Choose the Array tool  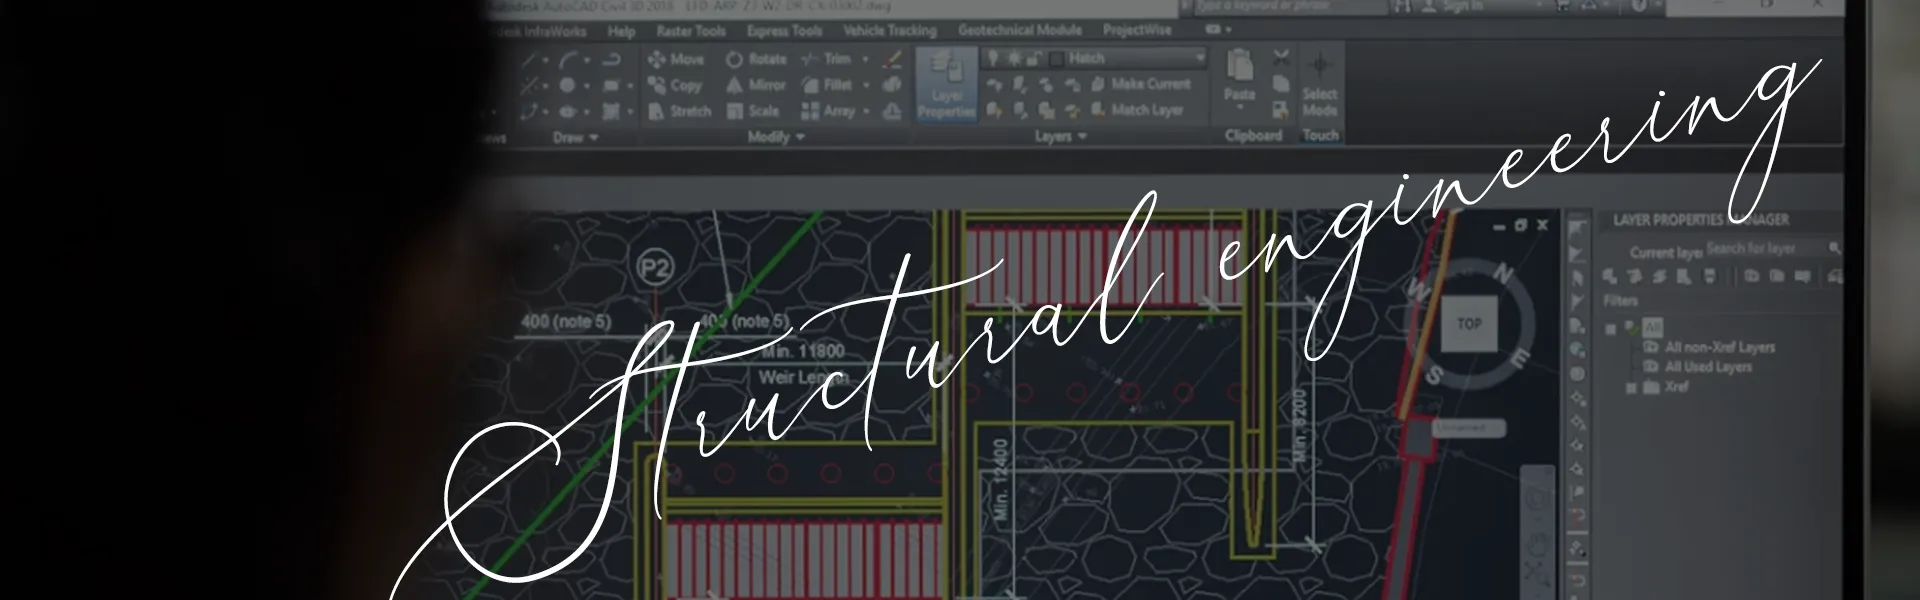point(828,111)
